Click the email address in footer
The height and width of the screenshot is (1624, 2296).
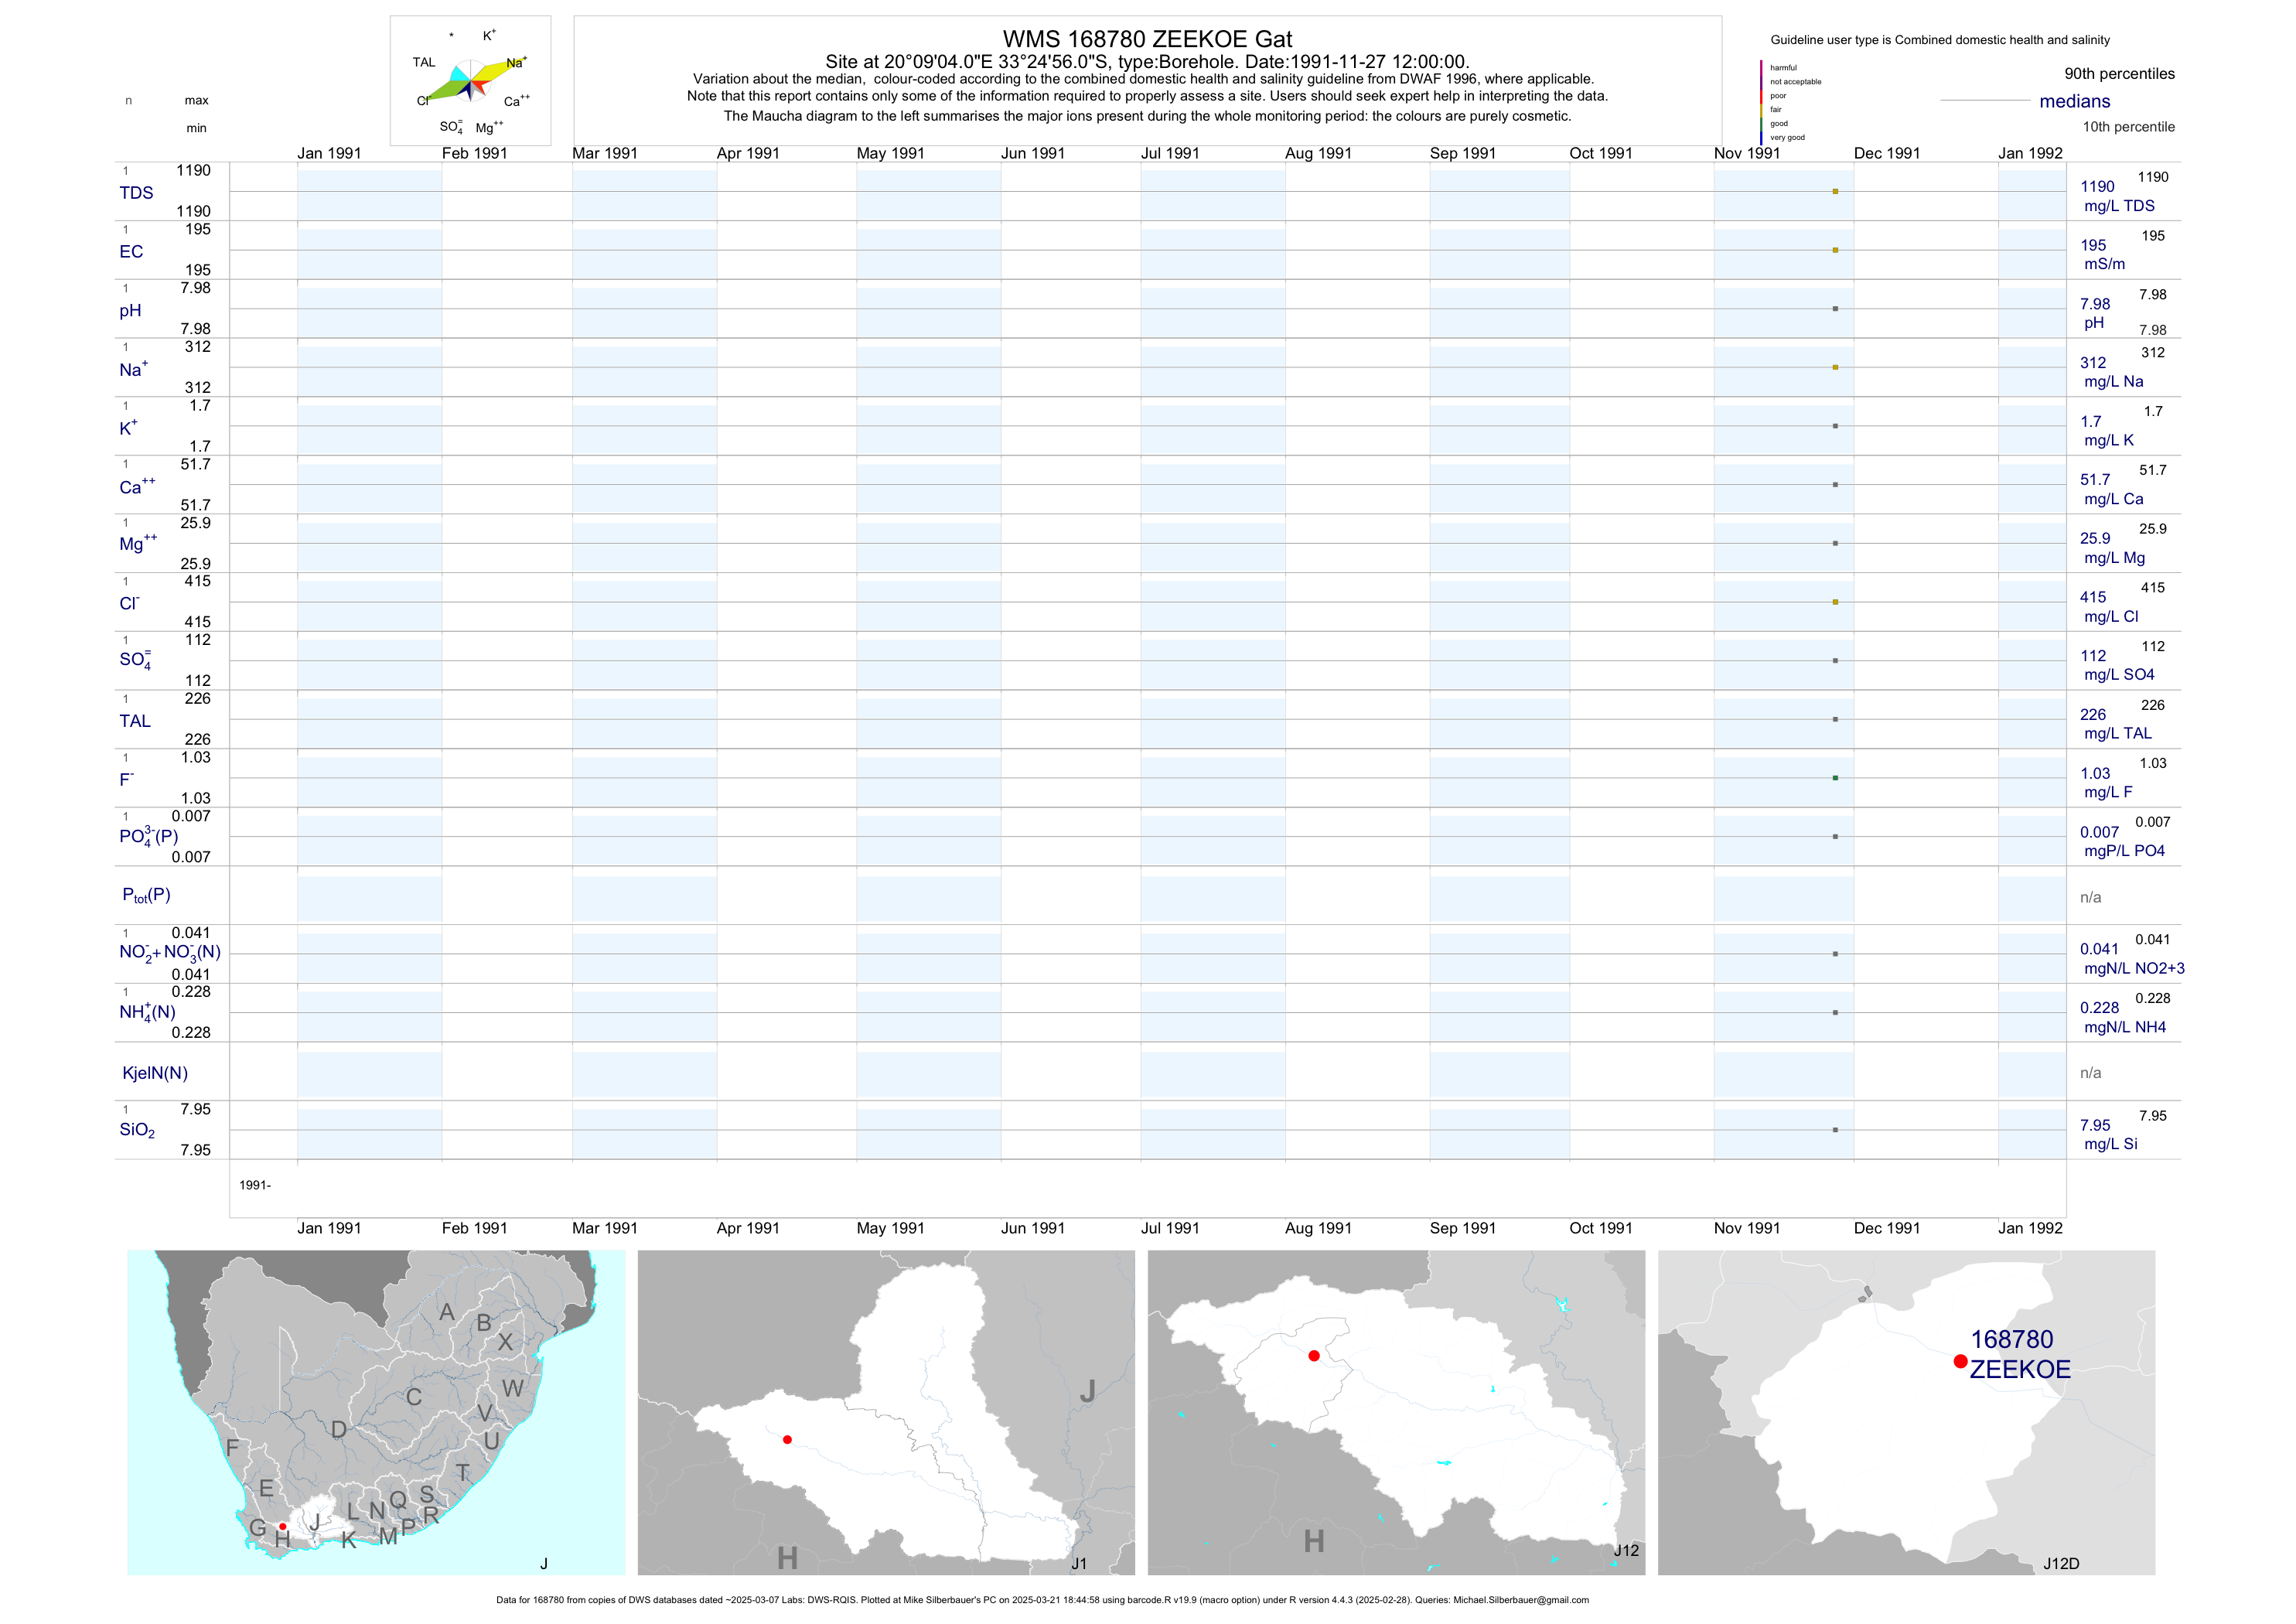click(x=1520, y=1600)
